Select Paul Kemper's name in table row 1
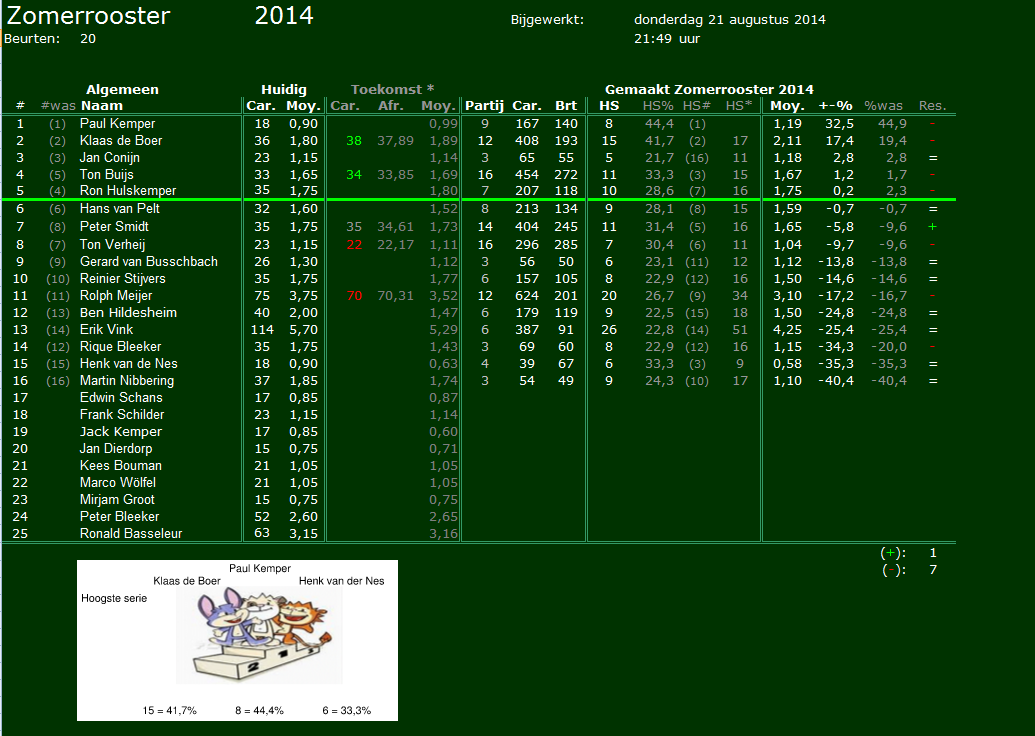 (x=117, y=123)
